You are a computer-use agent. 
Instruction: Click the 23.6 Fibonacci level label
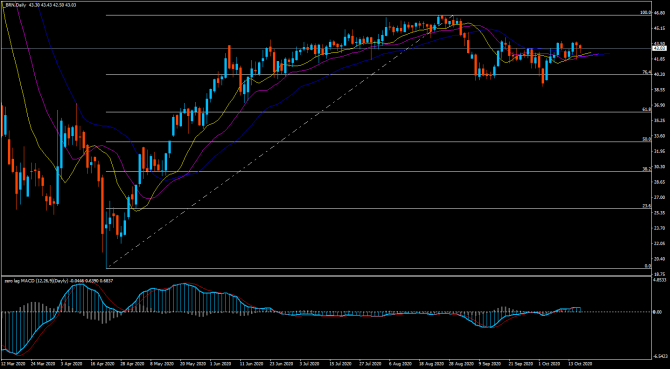pos(646,206)
